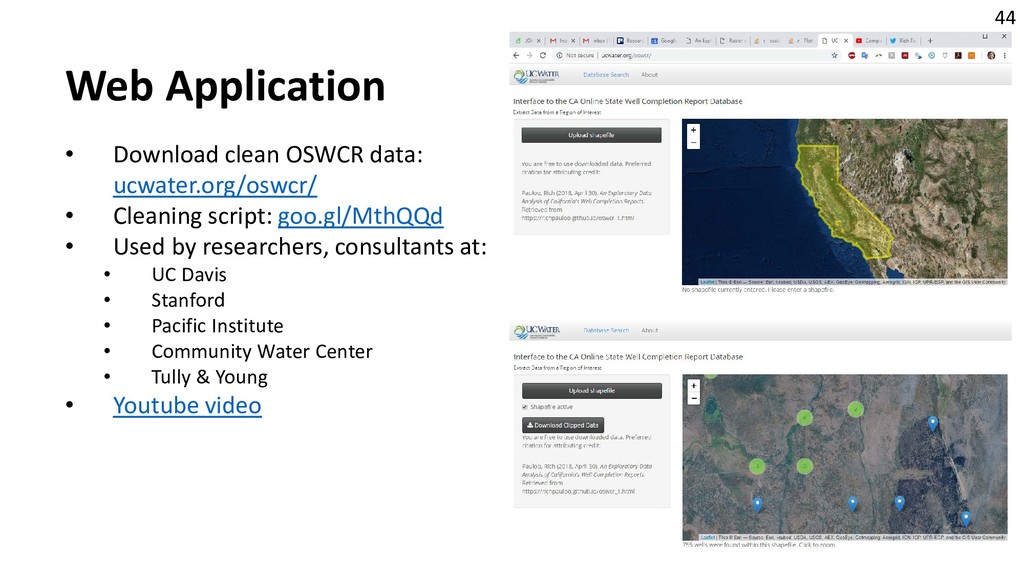Click the '755 wells were found' status text
This screenshot has height=576, width=1024.
click(759, 545)
